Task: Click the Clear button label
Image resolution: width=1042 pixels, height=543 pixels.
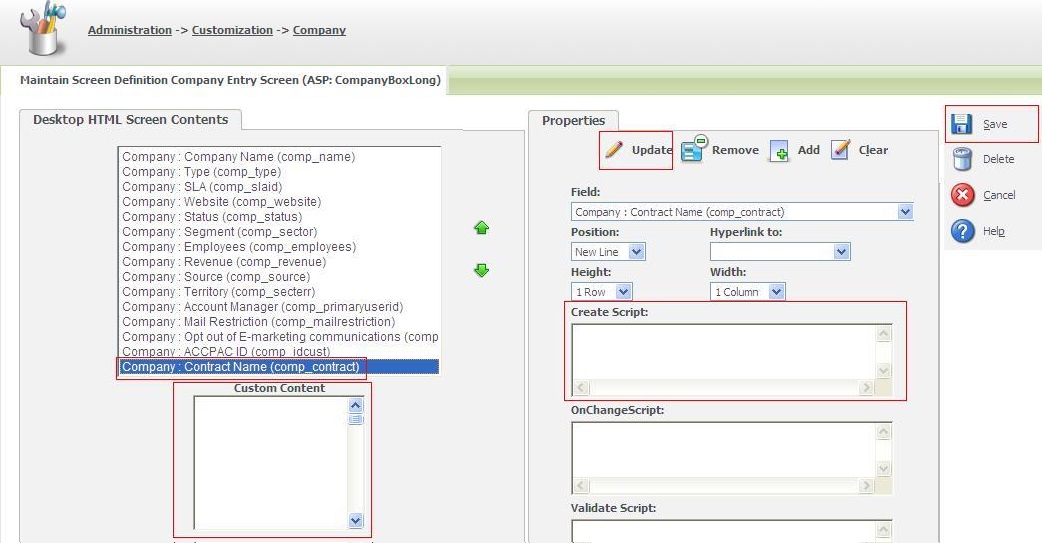Action: coord(873,150)
